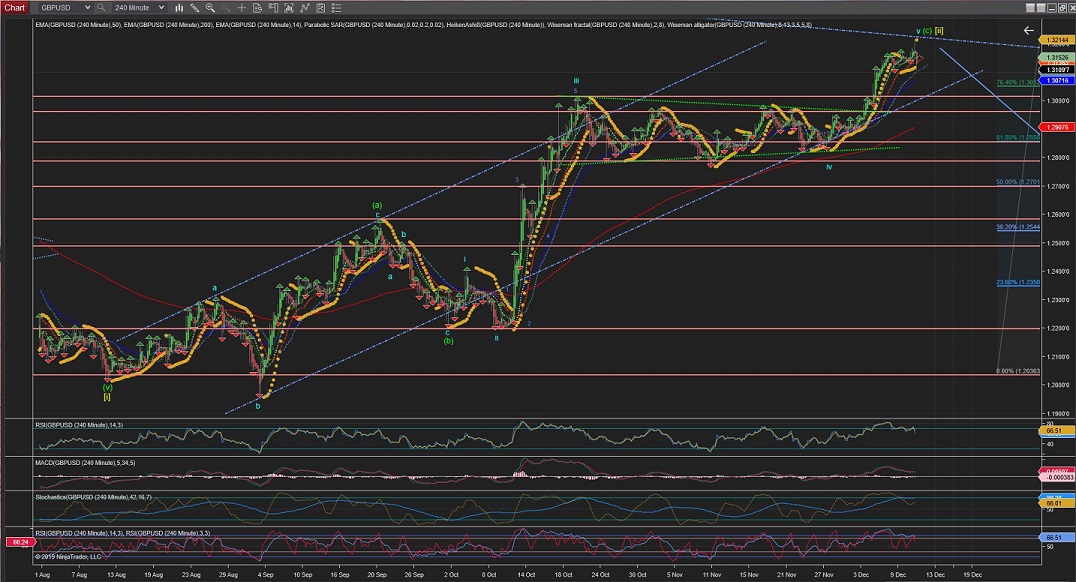Open the strategies toolbar icon
Viewport: 1076px width, 582px height.
[320, 8]
